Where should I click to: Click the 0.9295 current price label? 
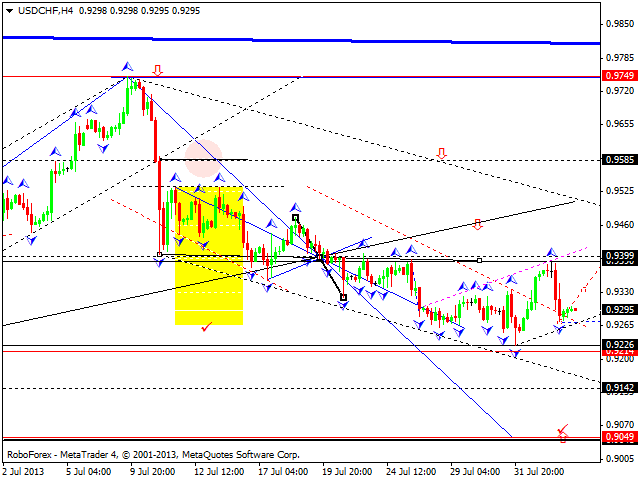[617, 310]
